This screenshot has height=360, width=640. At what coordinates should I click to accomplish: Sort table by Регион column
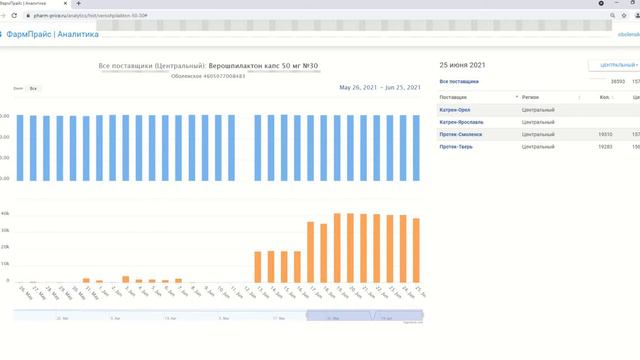[530, 98]
